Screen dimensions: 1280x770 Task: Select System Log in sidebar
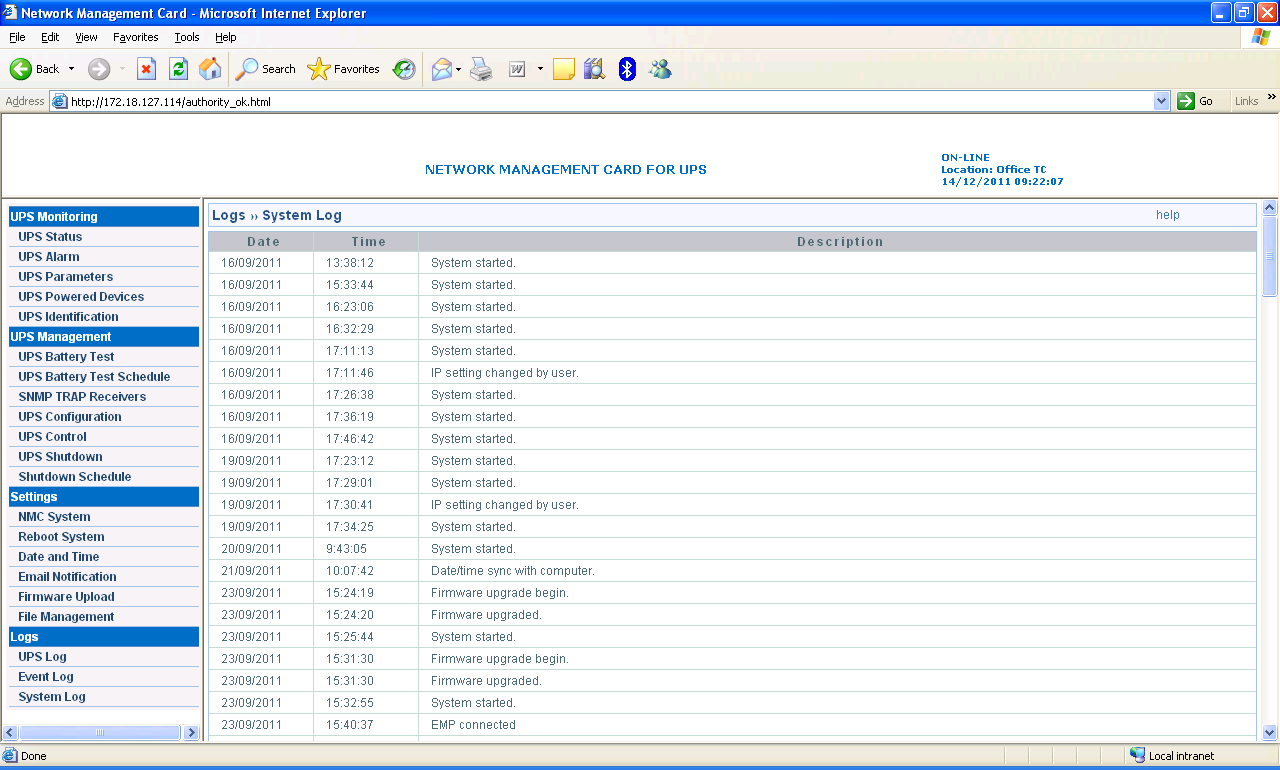(x=52, y=697)
